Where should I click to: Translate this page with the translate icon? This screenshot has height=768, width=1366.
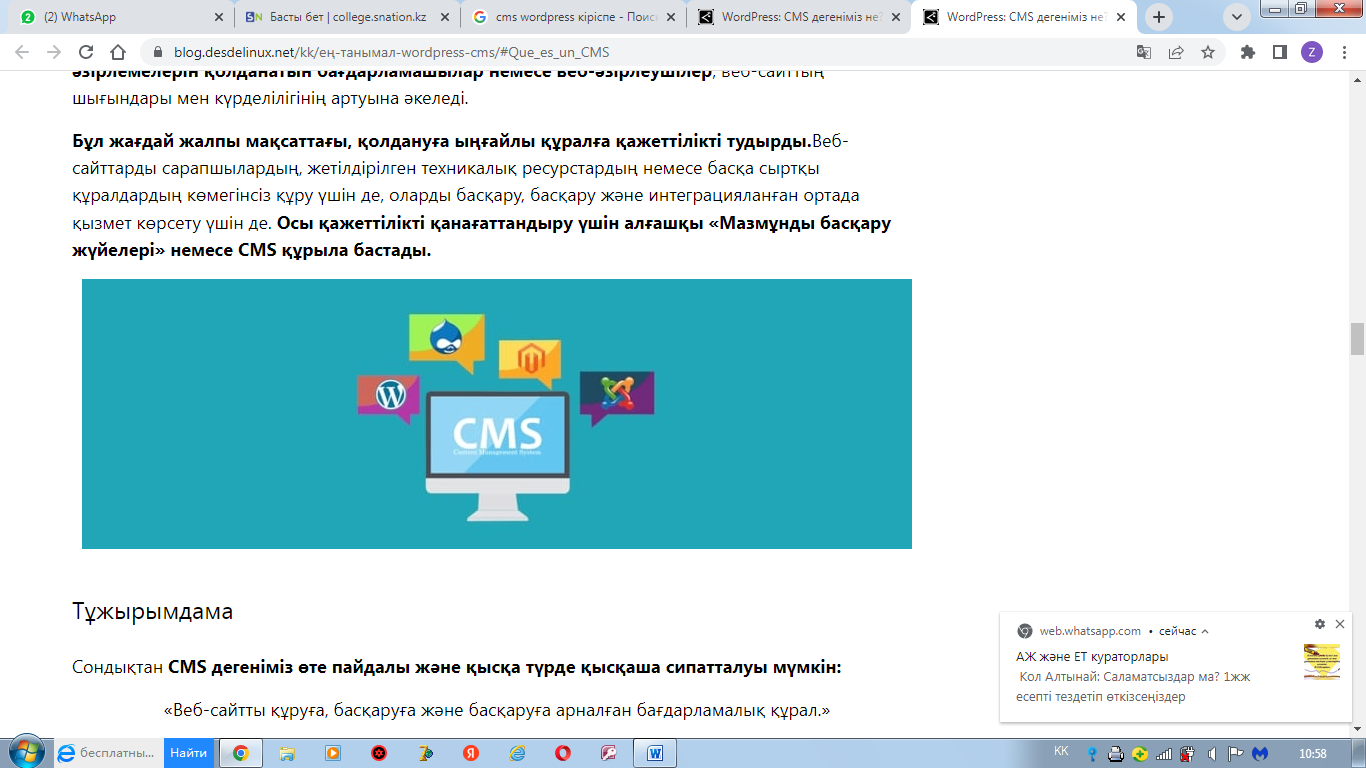[1144, 53]
